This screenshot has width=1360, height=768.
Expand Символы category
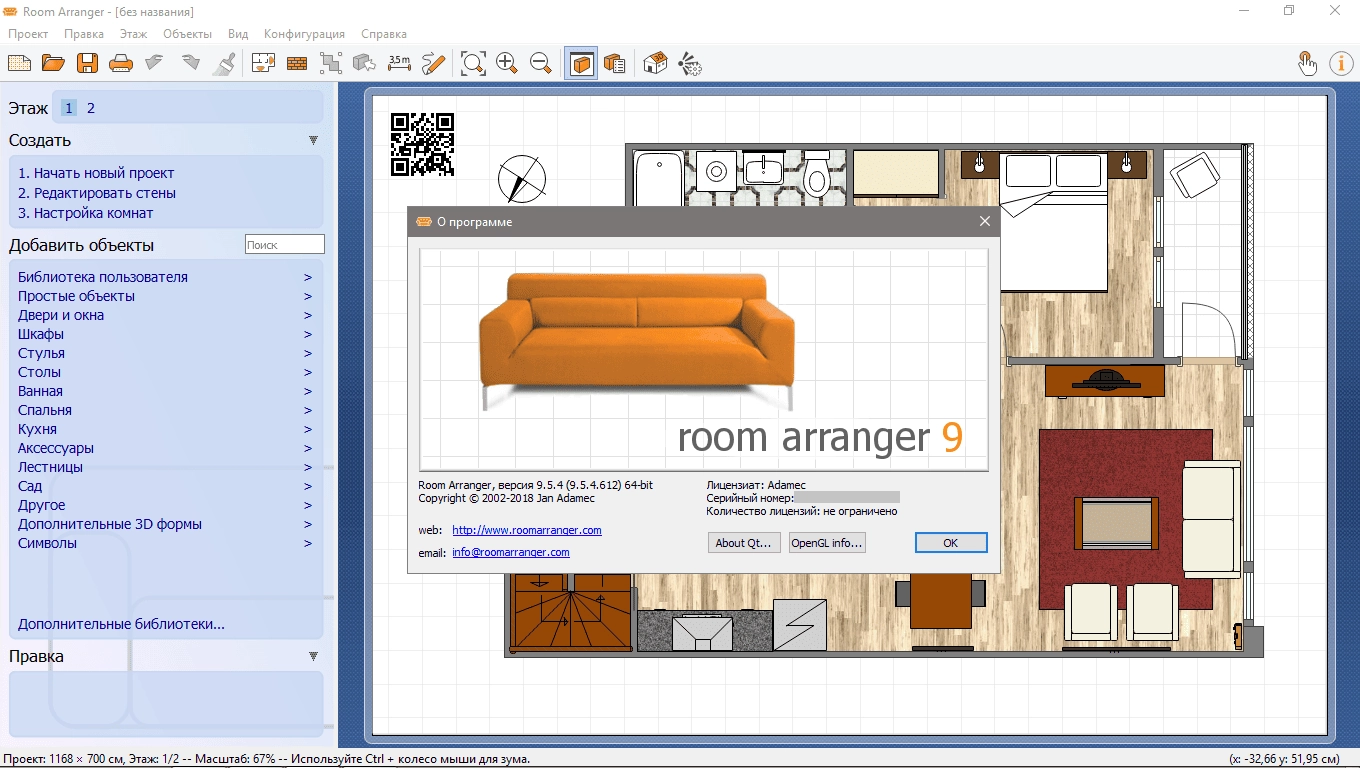tap(165, 543)
